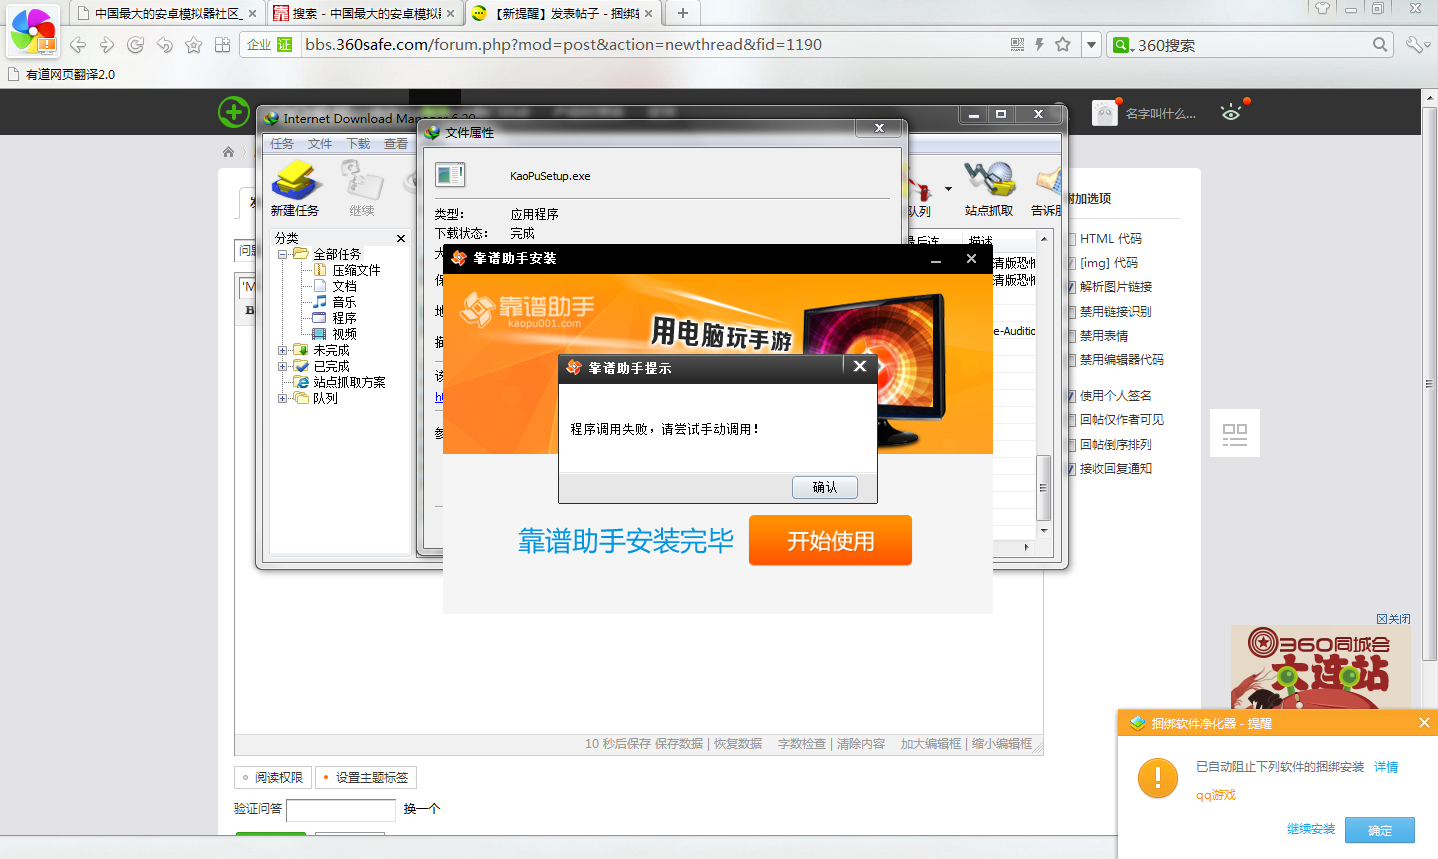Switch to tab 搜索 - 中国最大的安卓模拟

[x=366, y=13]
